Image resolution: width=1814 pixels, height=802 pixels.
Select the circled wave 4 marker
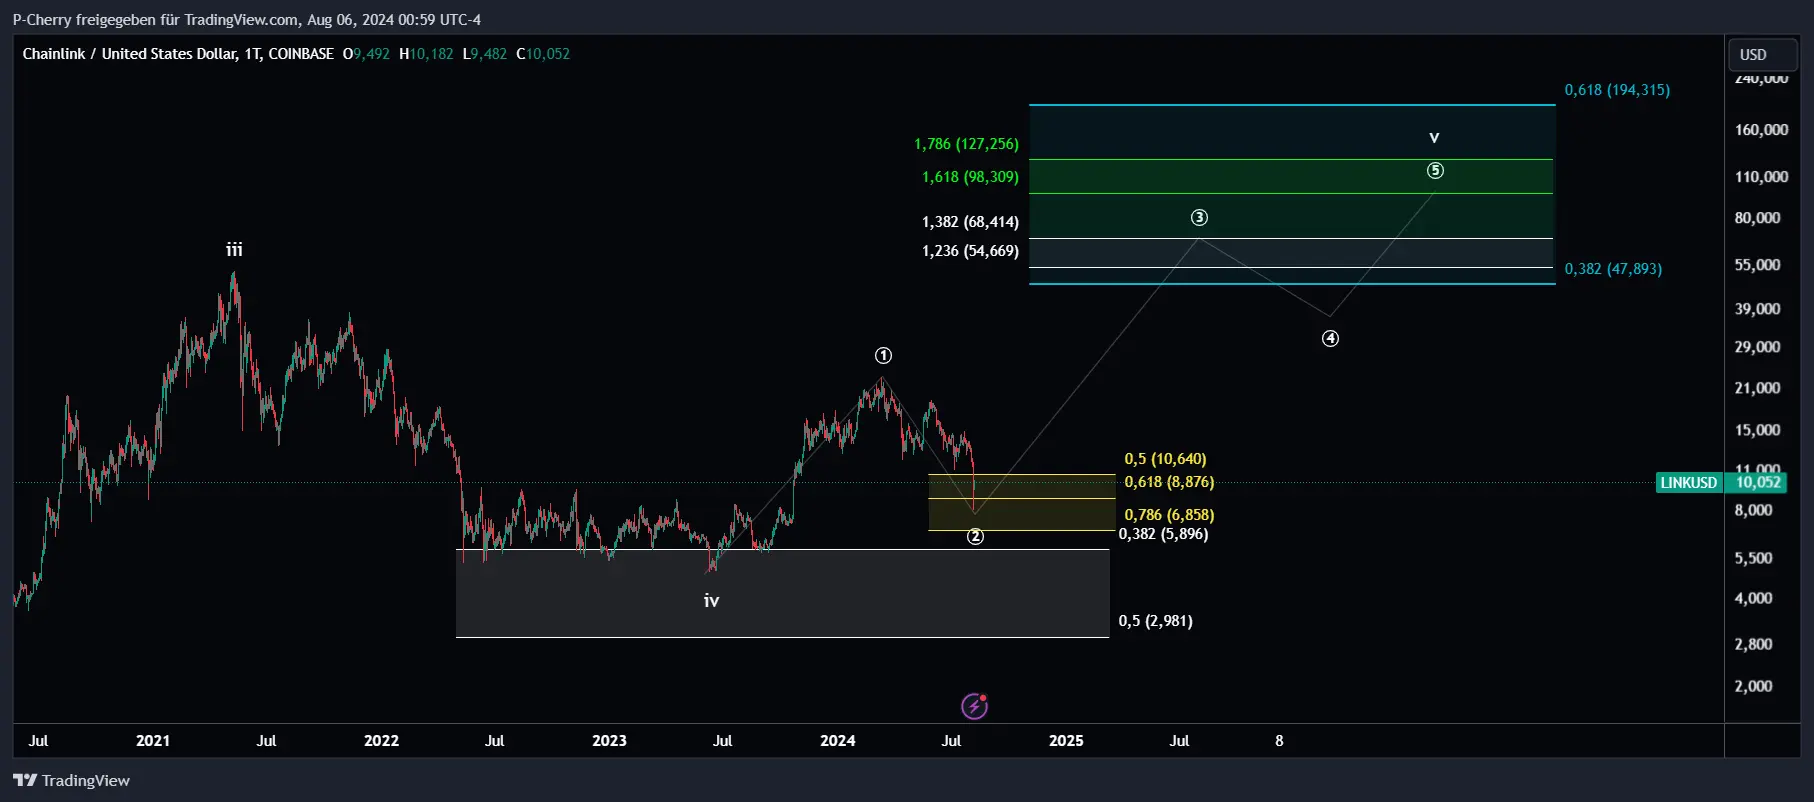pyautogui.click(x=1330, y=339)
